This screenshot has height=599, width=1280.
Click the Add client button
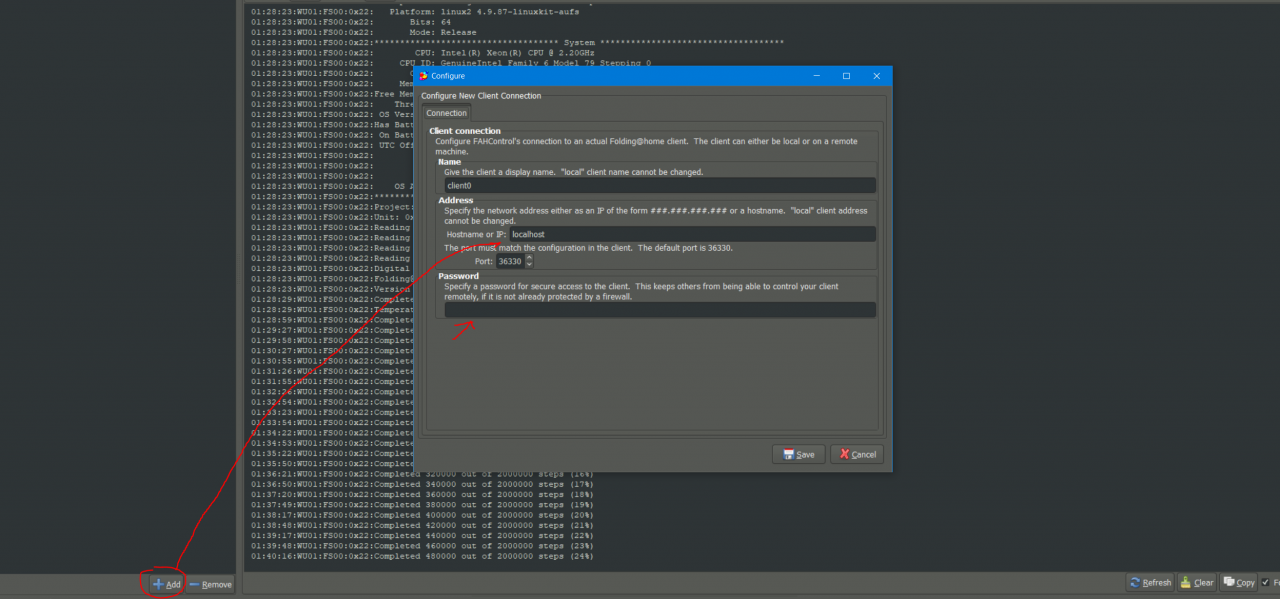[166, 584]
